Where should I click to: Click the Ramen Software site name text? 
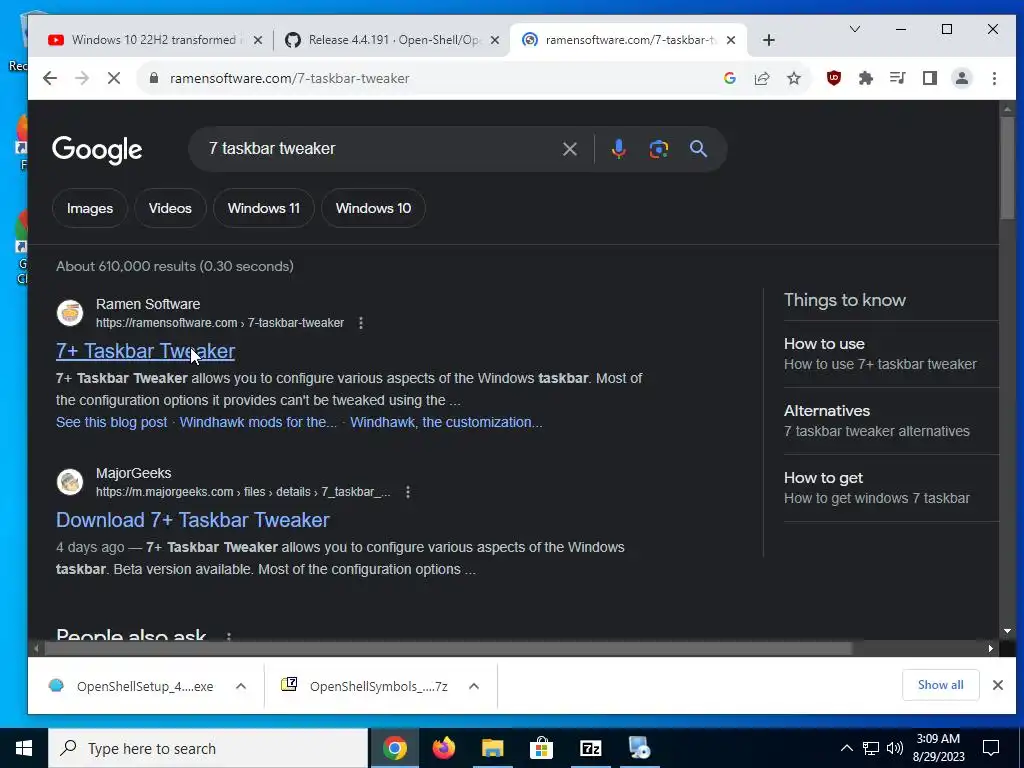tap(148, 304)
